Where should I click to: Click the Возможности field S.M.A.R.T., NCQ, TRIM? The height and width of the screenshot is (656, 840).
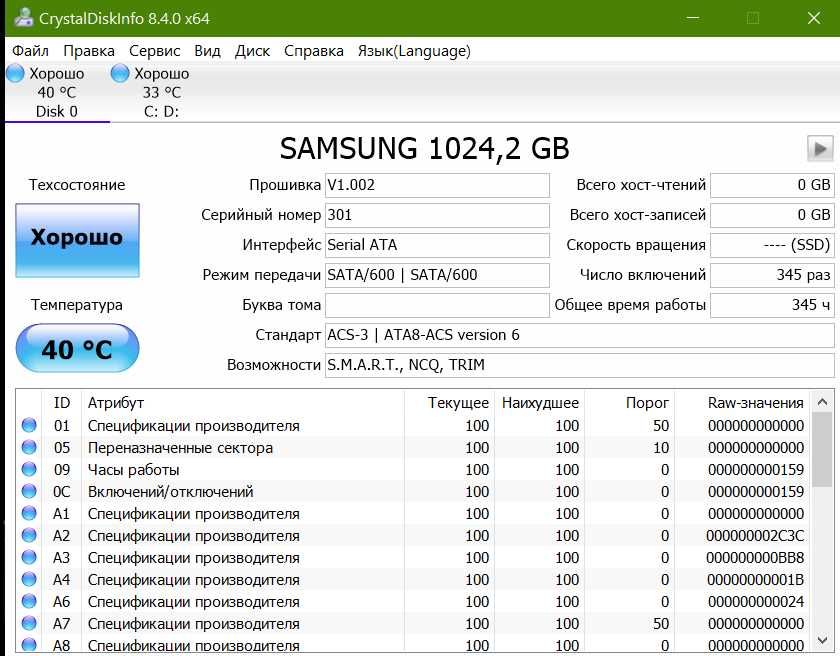coord(580,365)
